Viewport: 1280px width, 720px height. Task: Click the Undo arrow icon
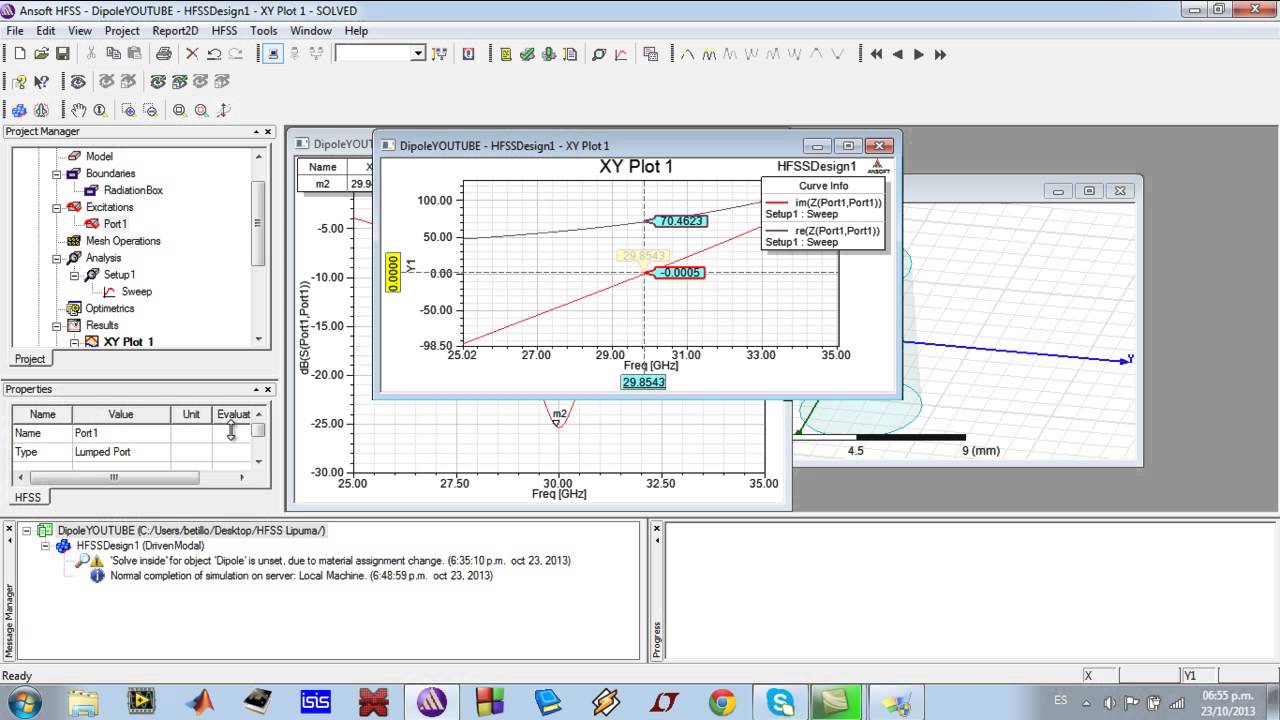tap(214, 53)
